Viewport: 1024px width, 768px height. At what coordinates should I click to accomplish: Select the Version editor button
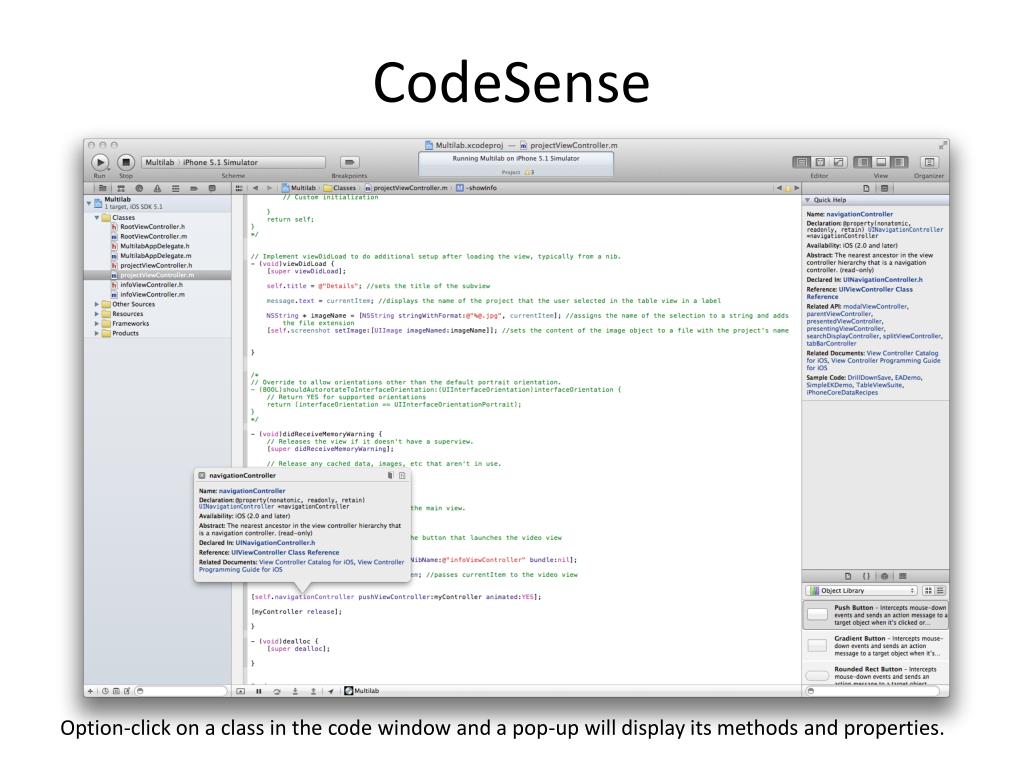[839, 162]
